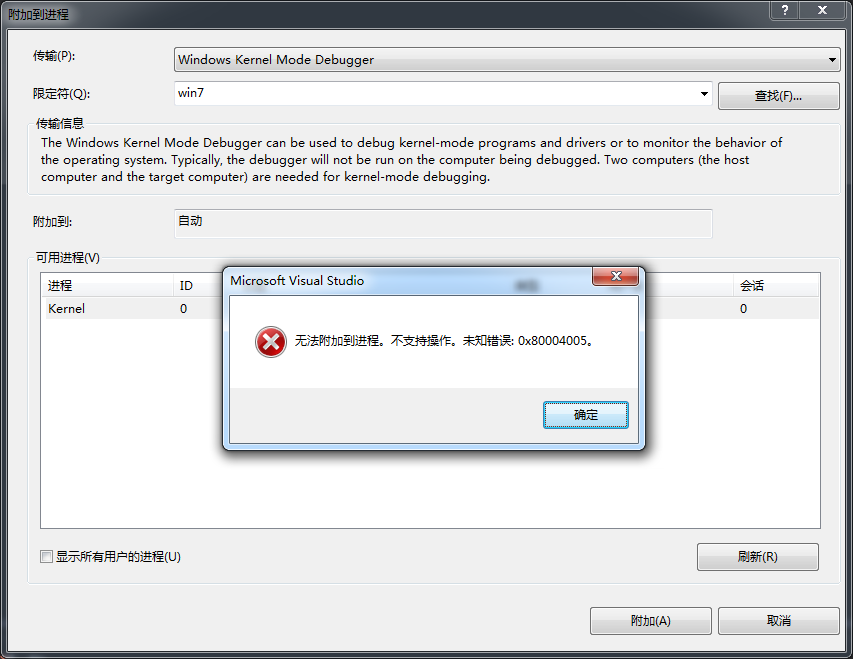Close the Attach to Process window

tap(823, 10)
